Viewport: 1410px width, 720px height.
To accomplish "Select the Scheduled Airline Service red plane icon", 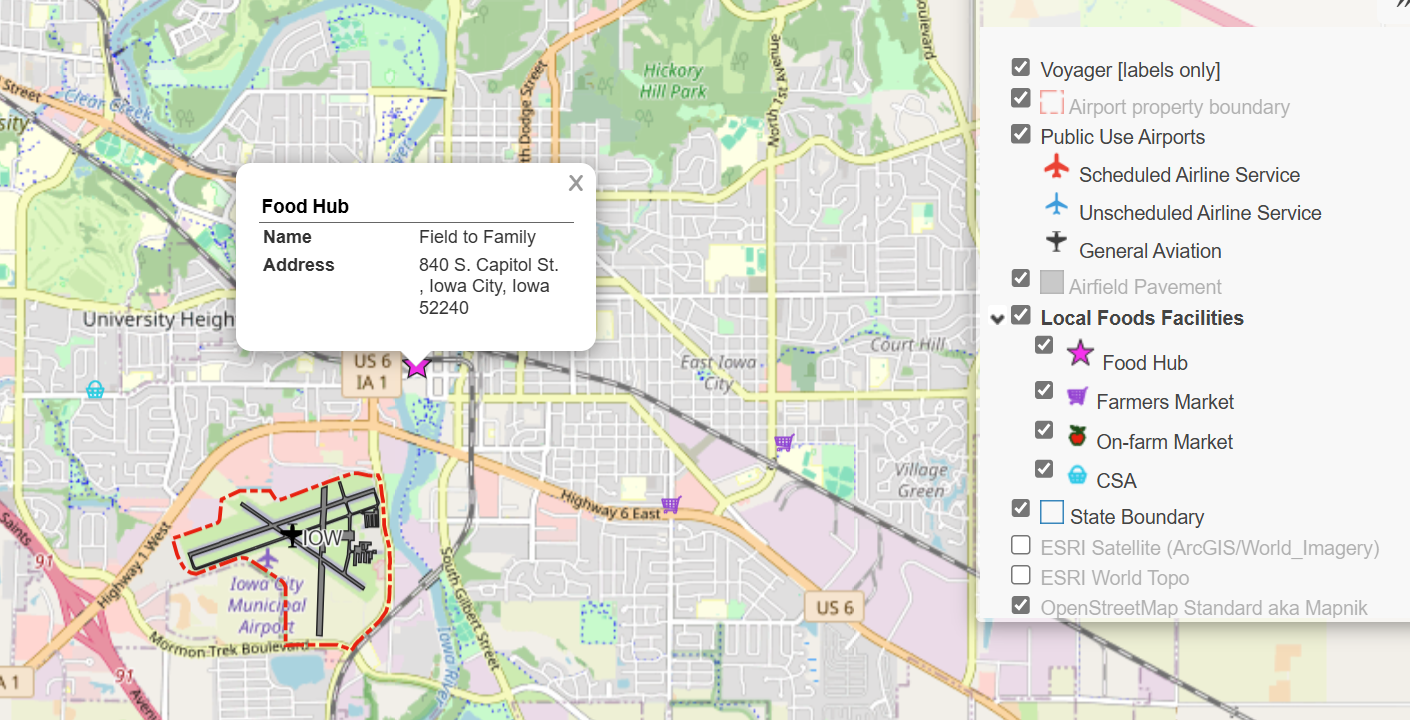I will [x=1057, y=168].
